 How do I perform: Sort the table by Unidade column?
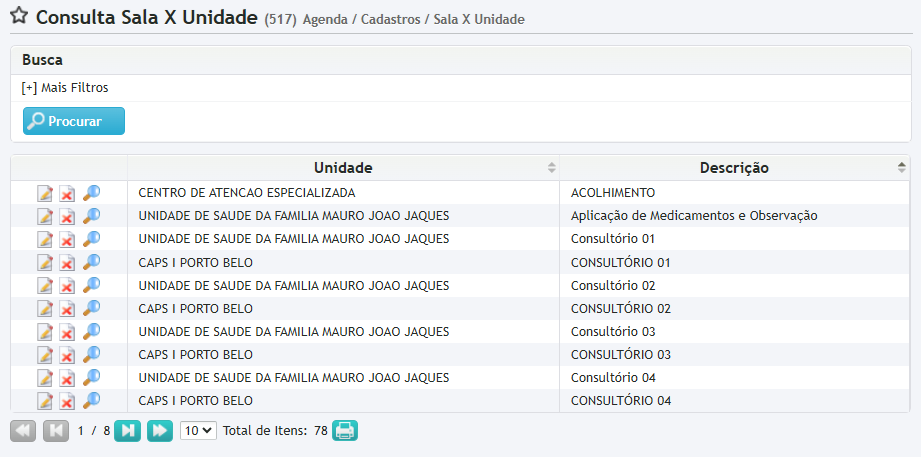tap(343, 167)
